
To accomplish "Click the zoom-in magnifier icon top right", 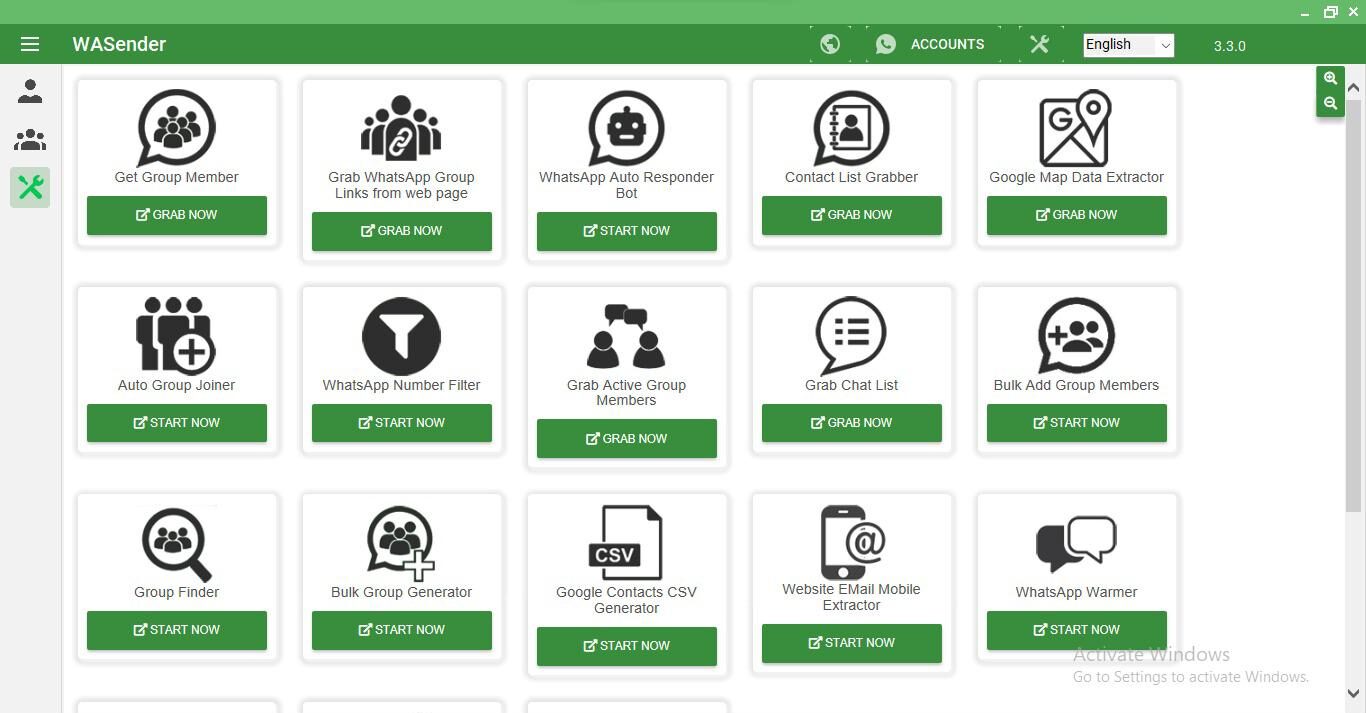I will pos(1330,78).
